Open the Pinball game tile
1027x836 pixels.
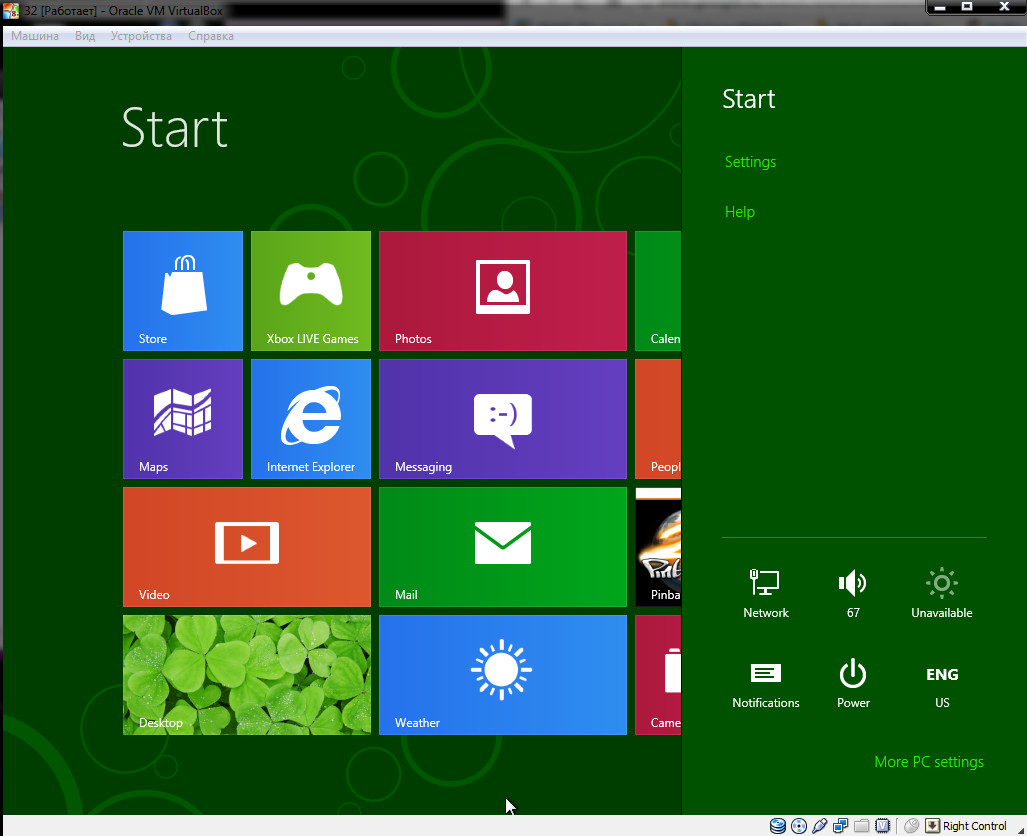[x=658, y=547]
